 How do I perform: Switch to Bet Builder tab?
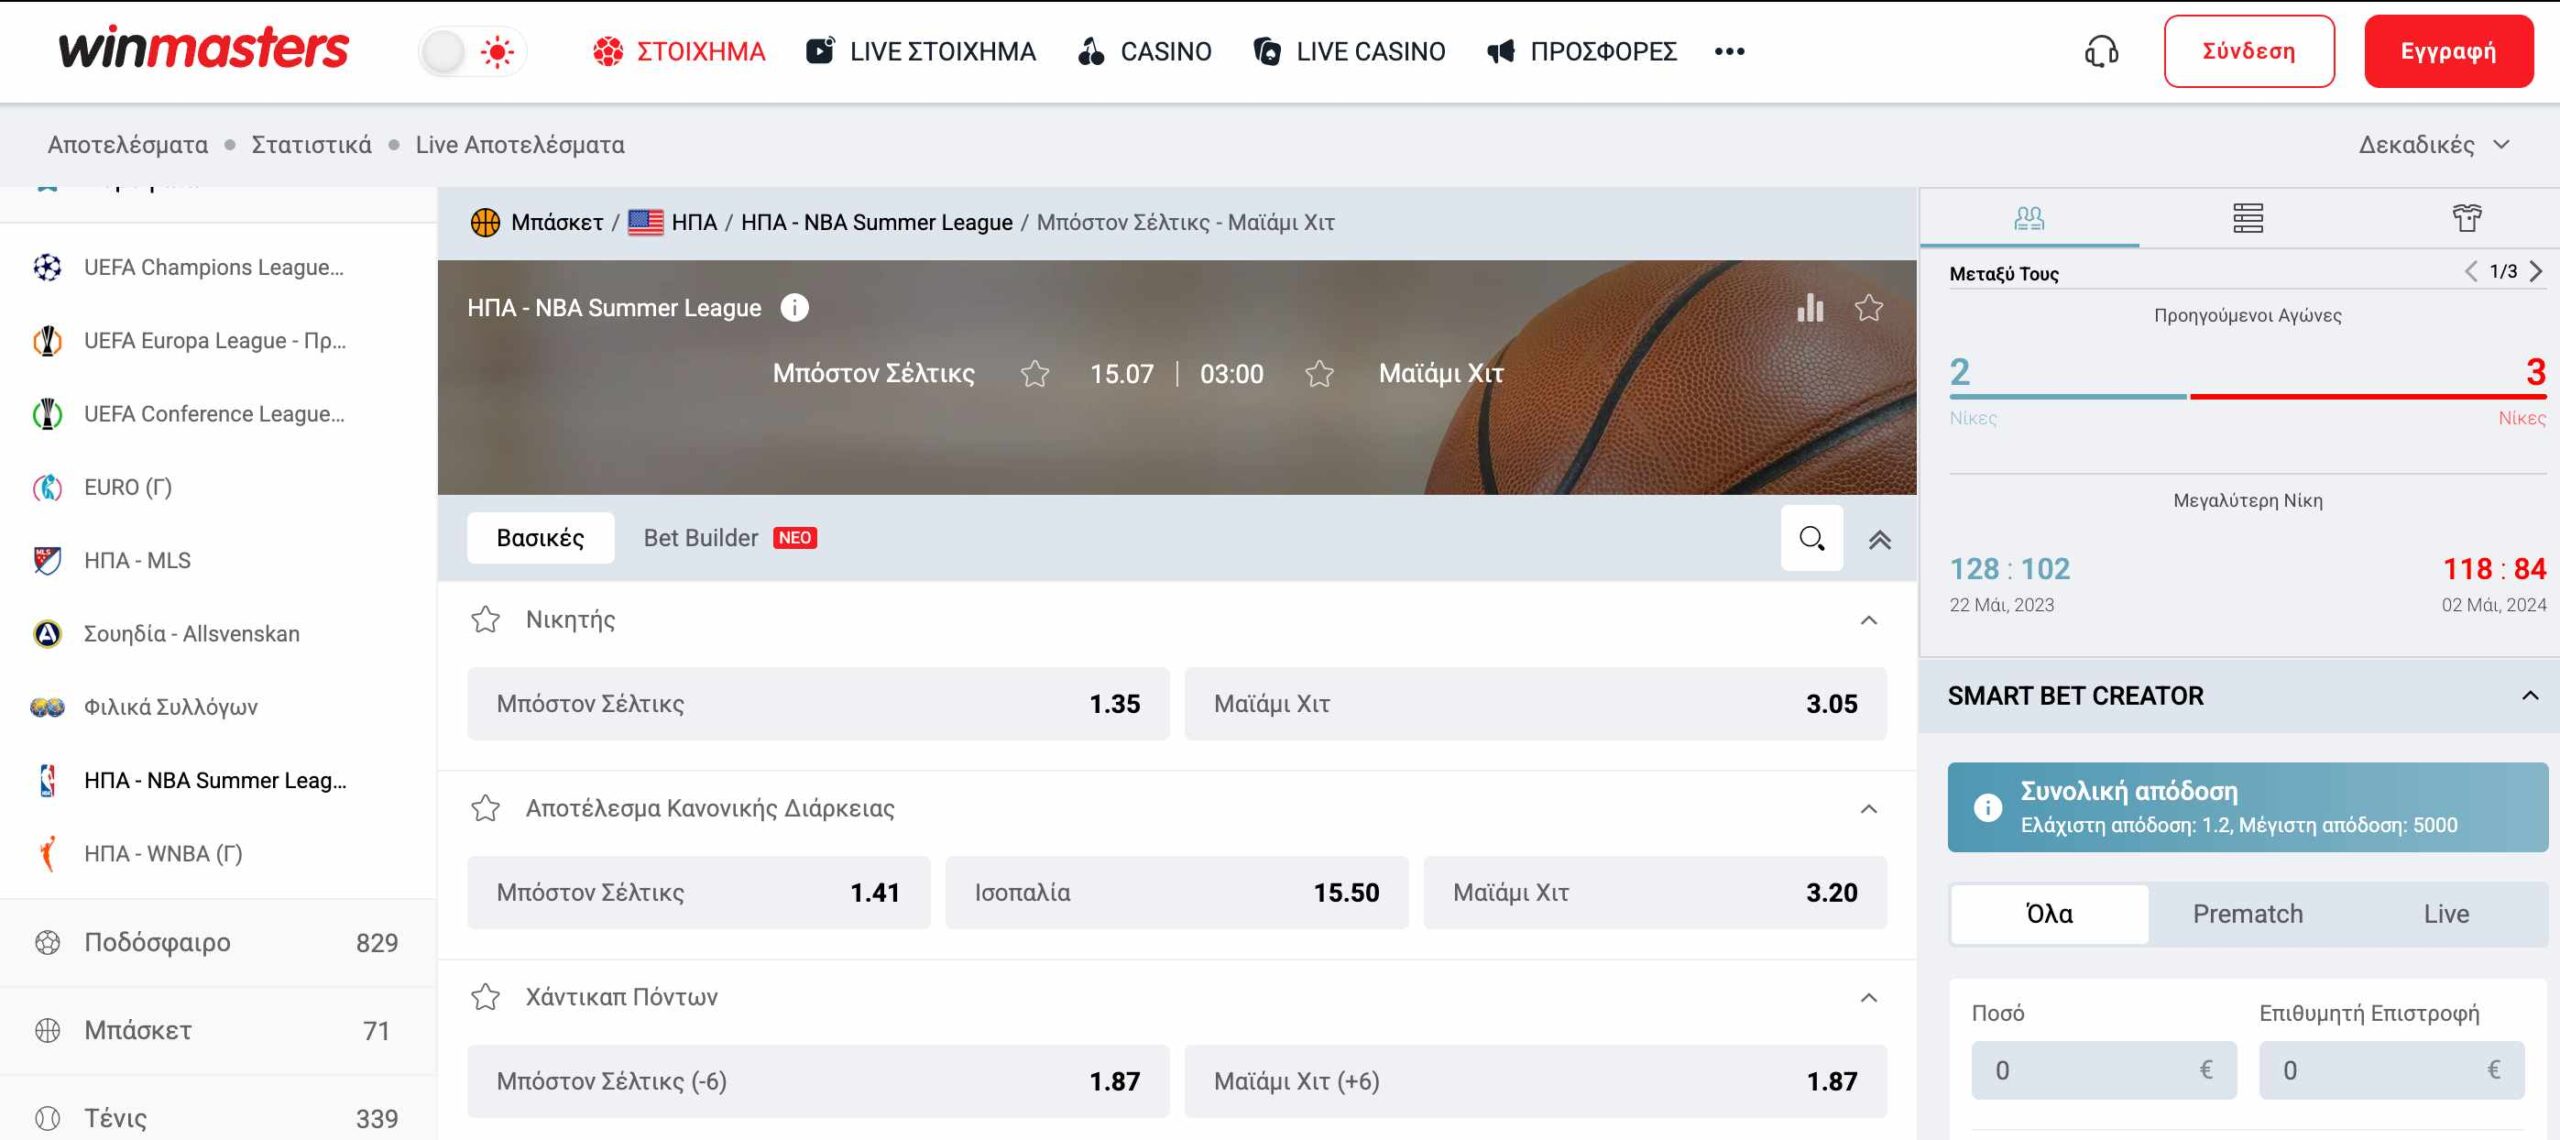click(x=730, y=538)
